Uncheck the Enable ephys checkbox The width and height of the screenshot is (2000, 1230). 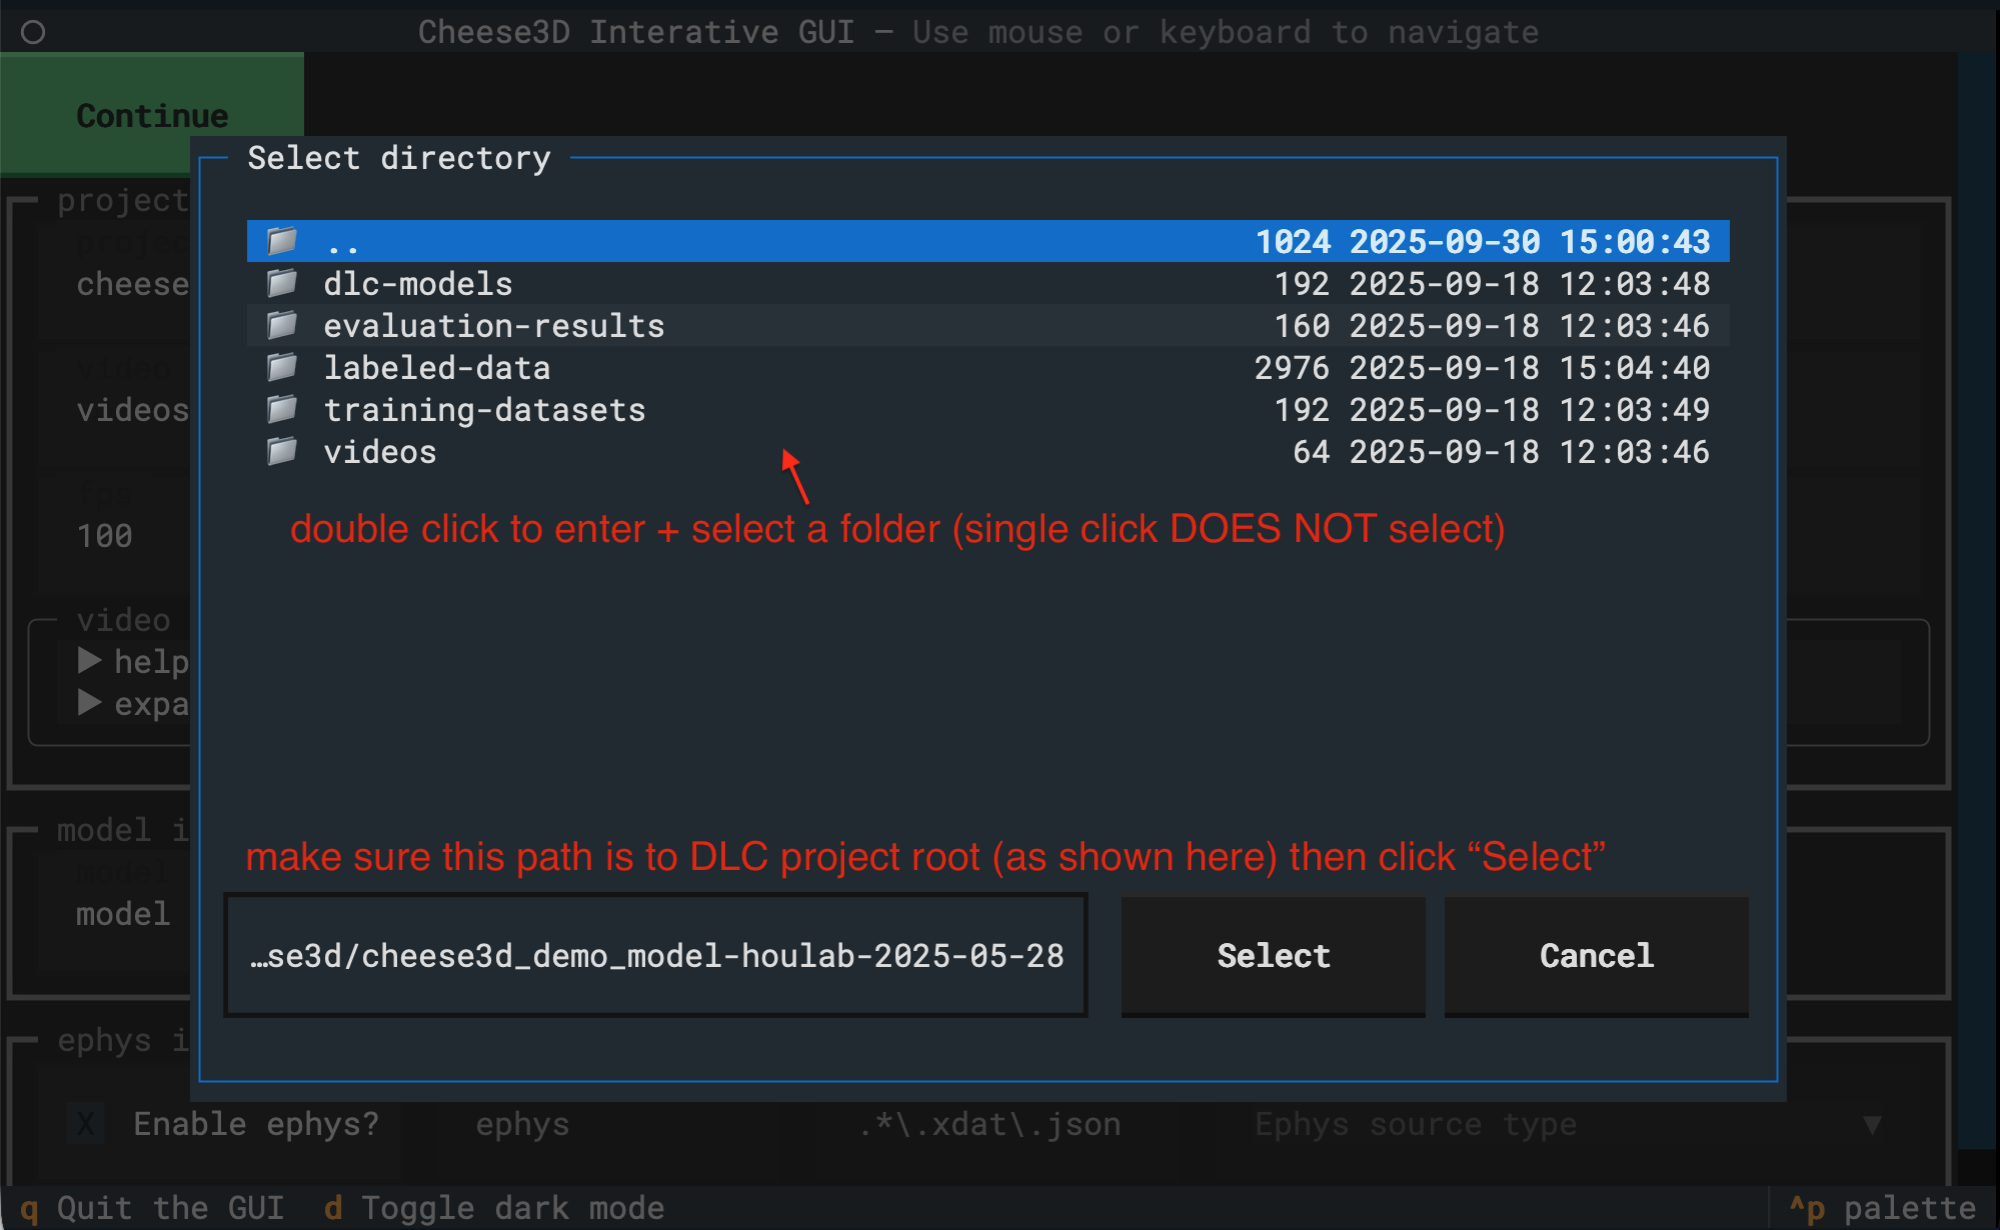point(85,1123)
